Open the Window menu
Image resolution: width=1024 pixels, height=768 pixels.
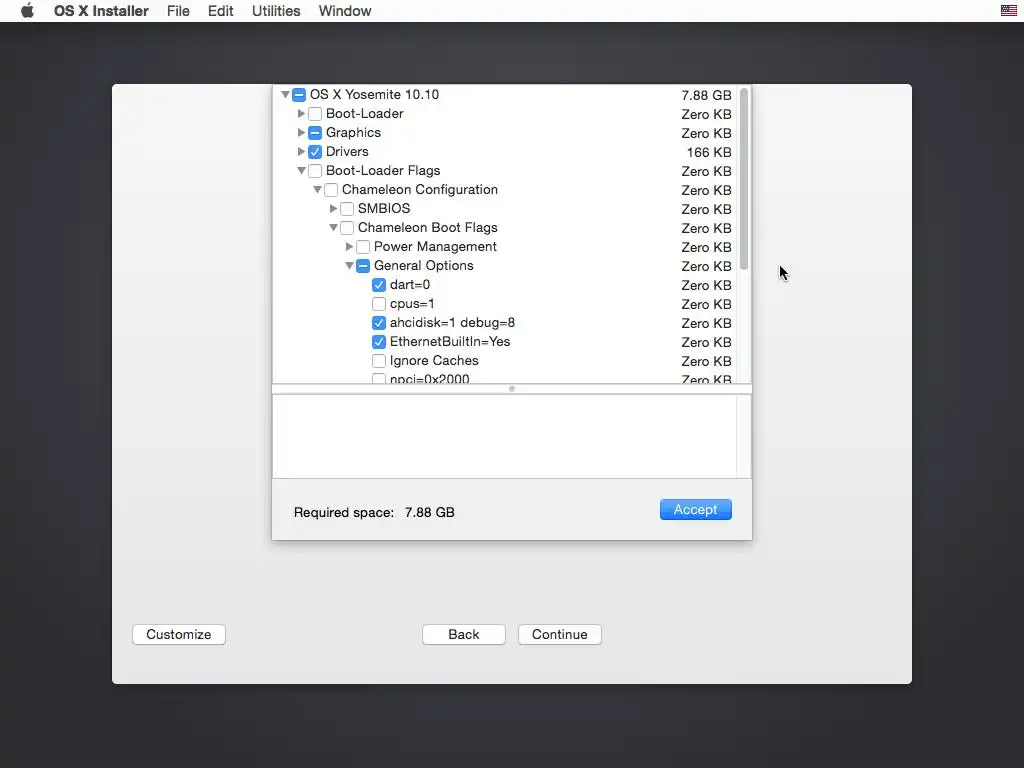(x=345, y=11)
